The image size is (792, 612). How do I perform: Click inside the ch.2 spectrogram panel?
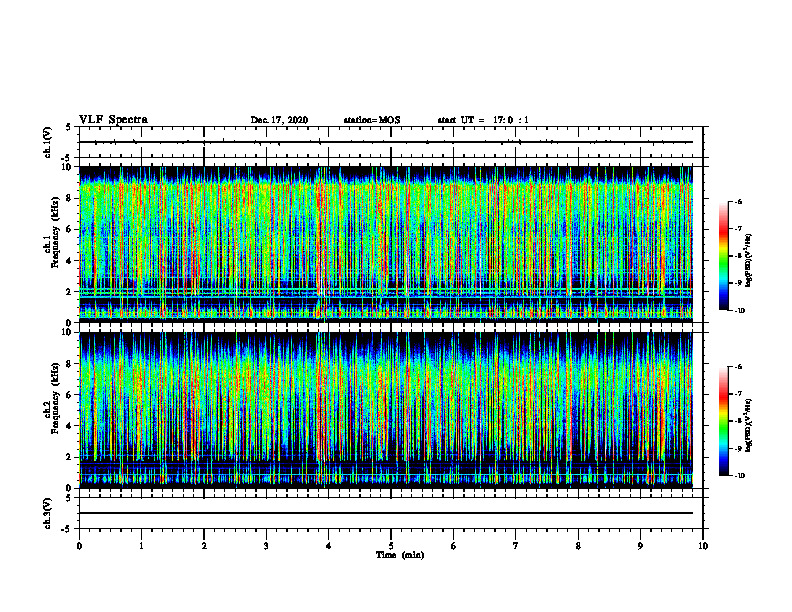(x=386, y=410)
